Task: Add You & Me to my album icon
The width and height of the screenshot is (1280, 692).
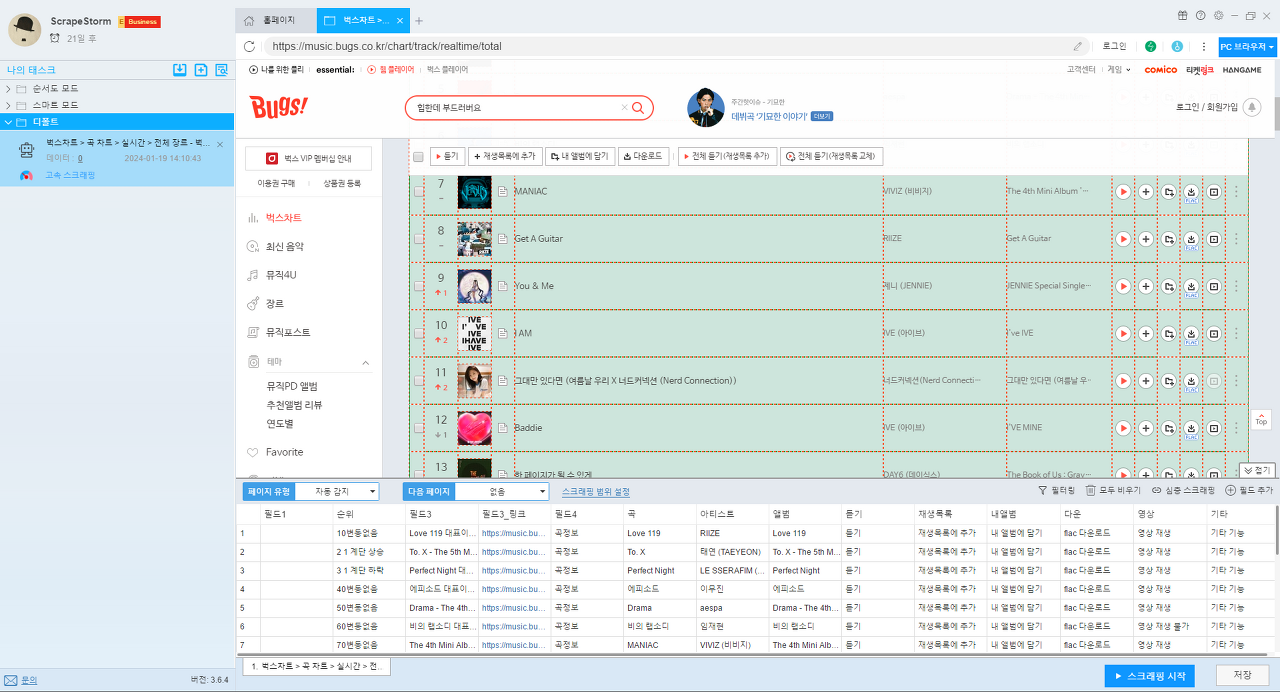Action: [x=1169, y=286]
